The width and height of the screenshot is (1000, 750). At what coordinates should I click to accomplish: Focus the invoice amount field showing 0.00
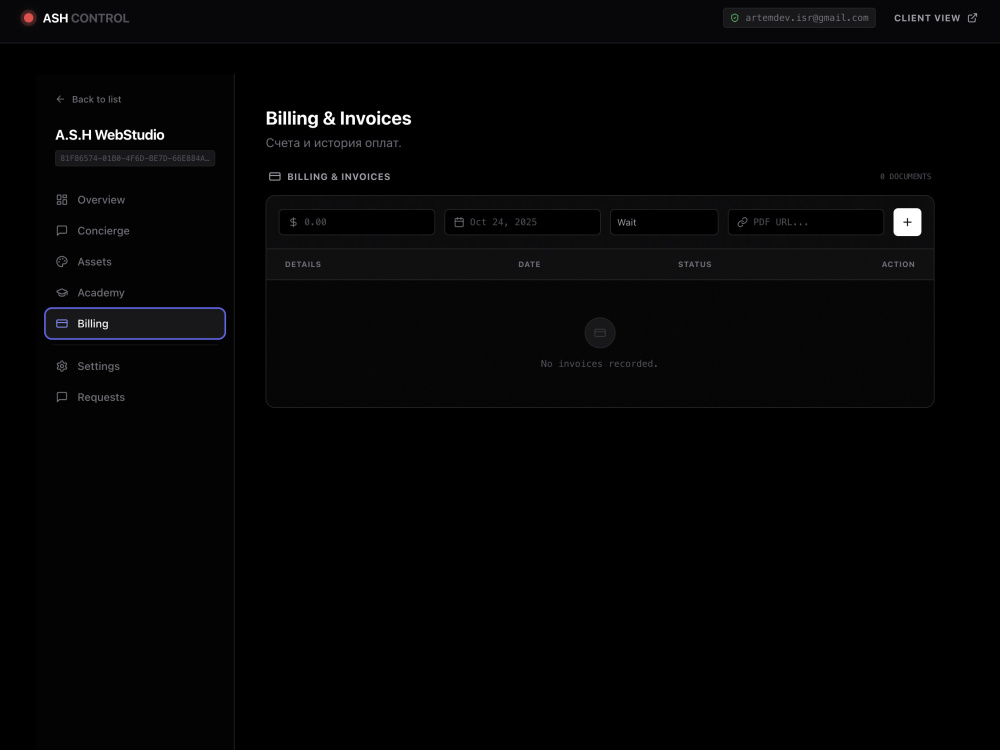(x=357, y=222)
